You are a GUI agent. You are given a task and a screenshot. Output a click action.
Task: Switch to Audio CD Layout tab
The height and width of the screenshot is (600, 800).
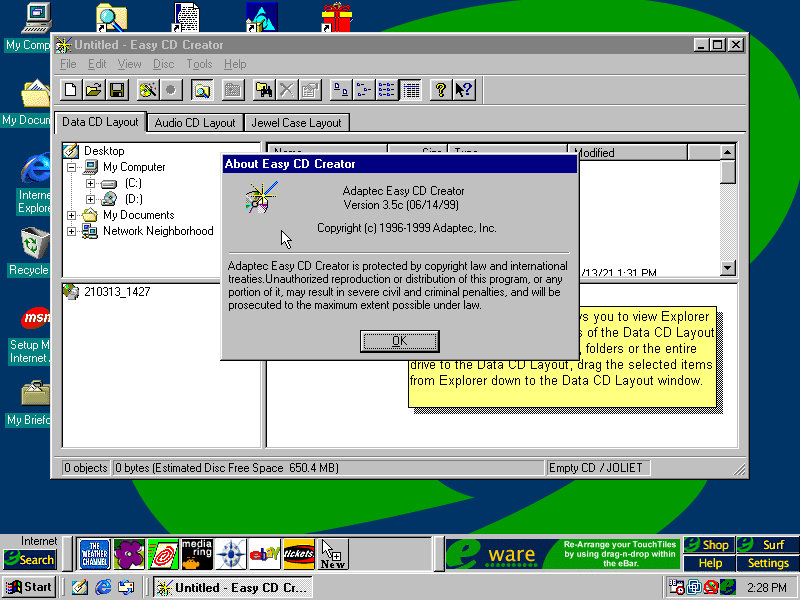[x=195, y=123]
